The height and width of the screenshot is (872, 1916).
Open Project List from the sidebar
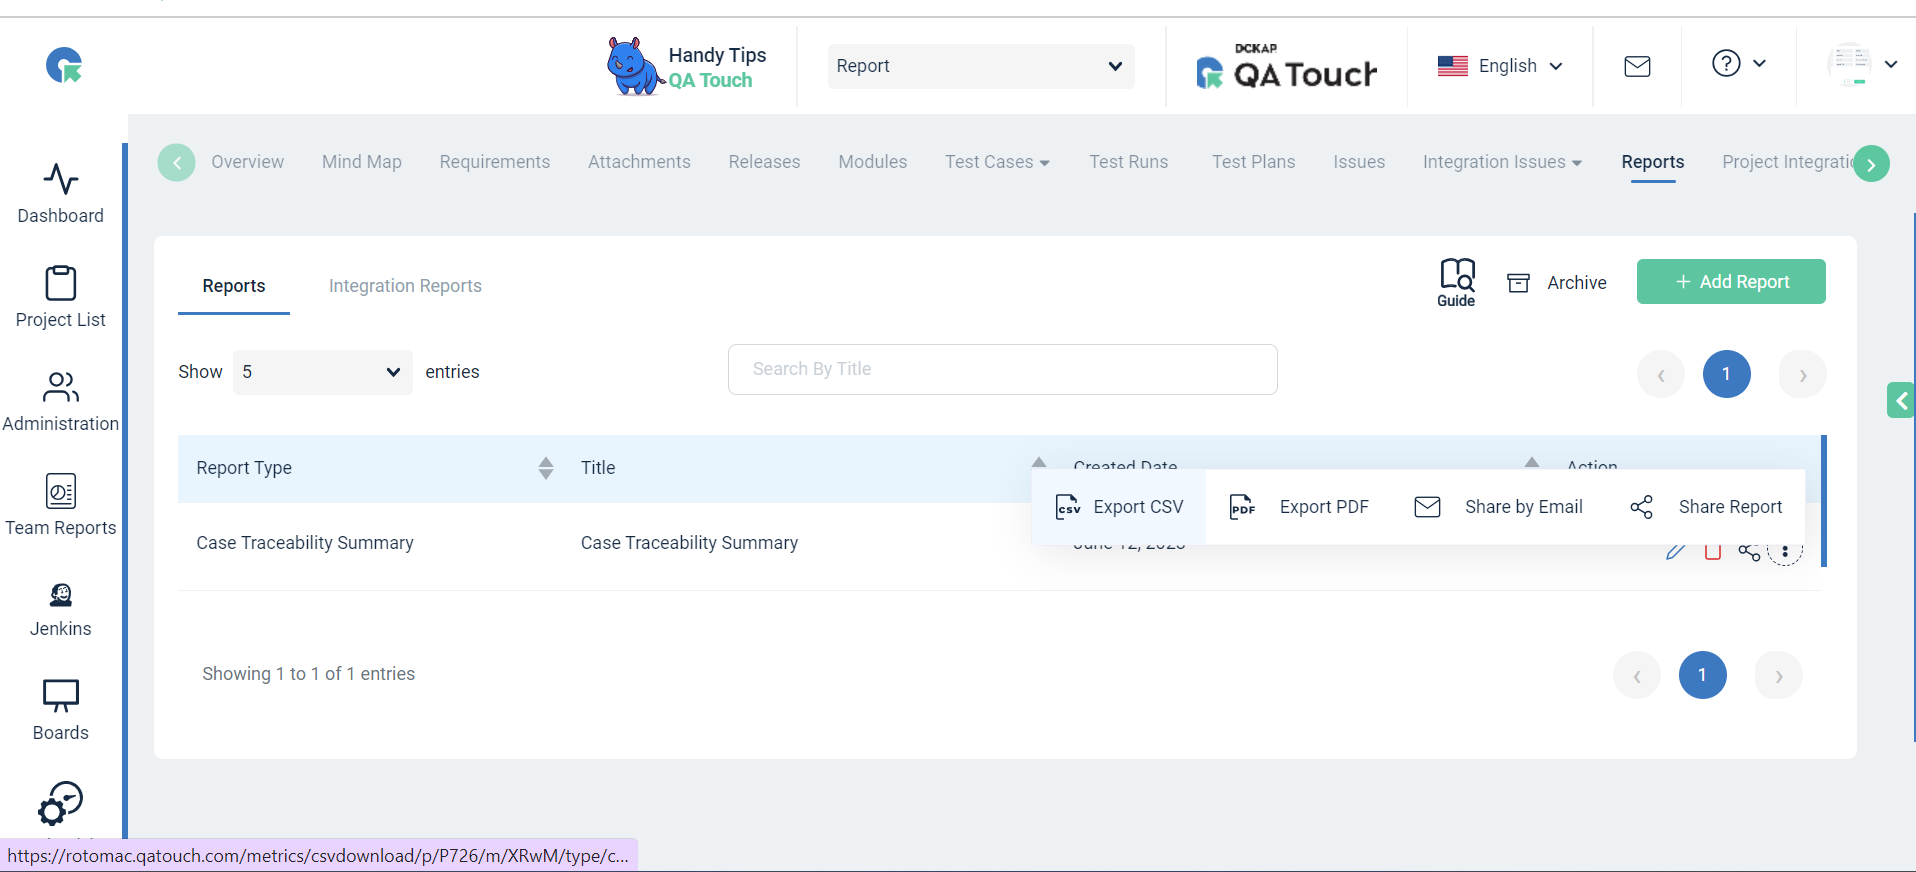click(x=61, y=297)
